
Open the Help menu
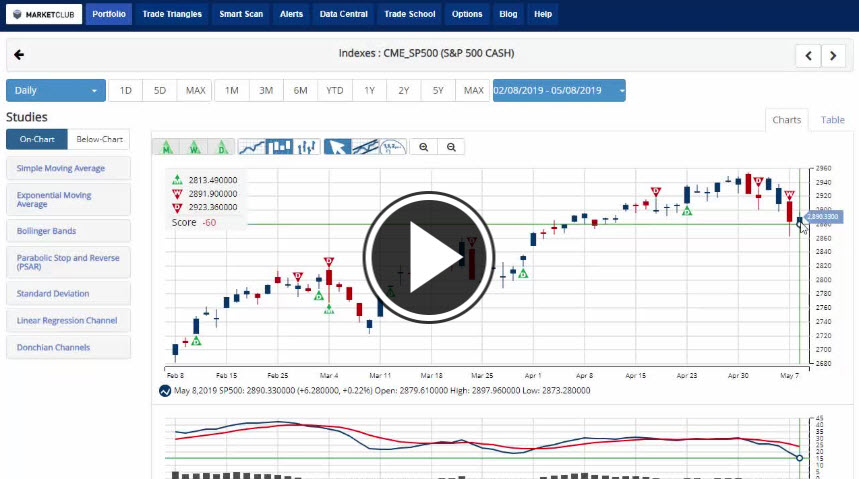pos(543,14)
